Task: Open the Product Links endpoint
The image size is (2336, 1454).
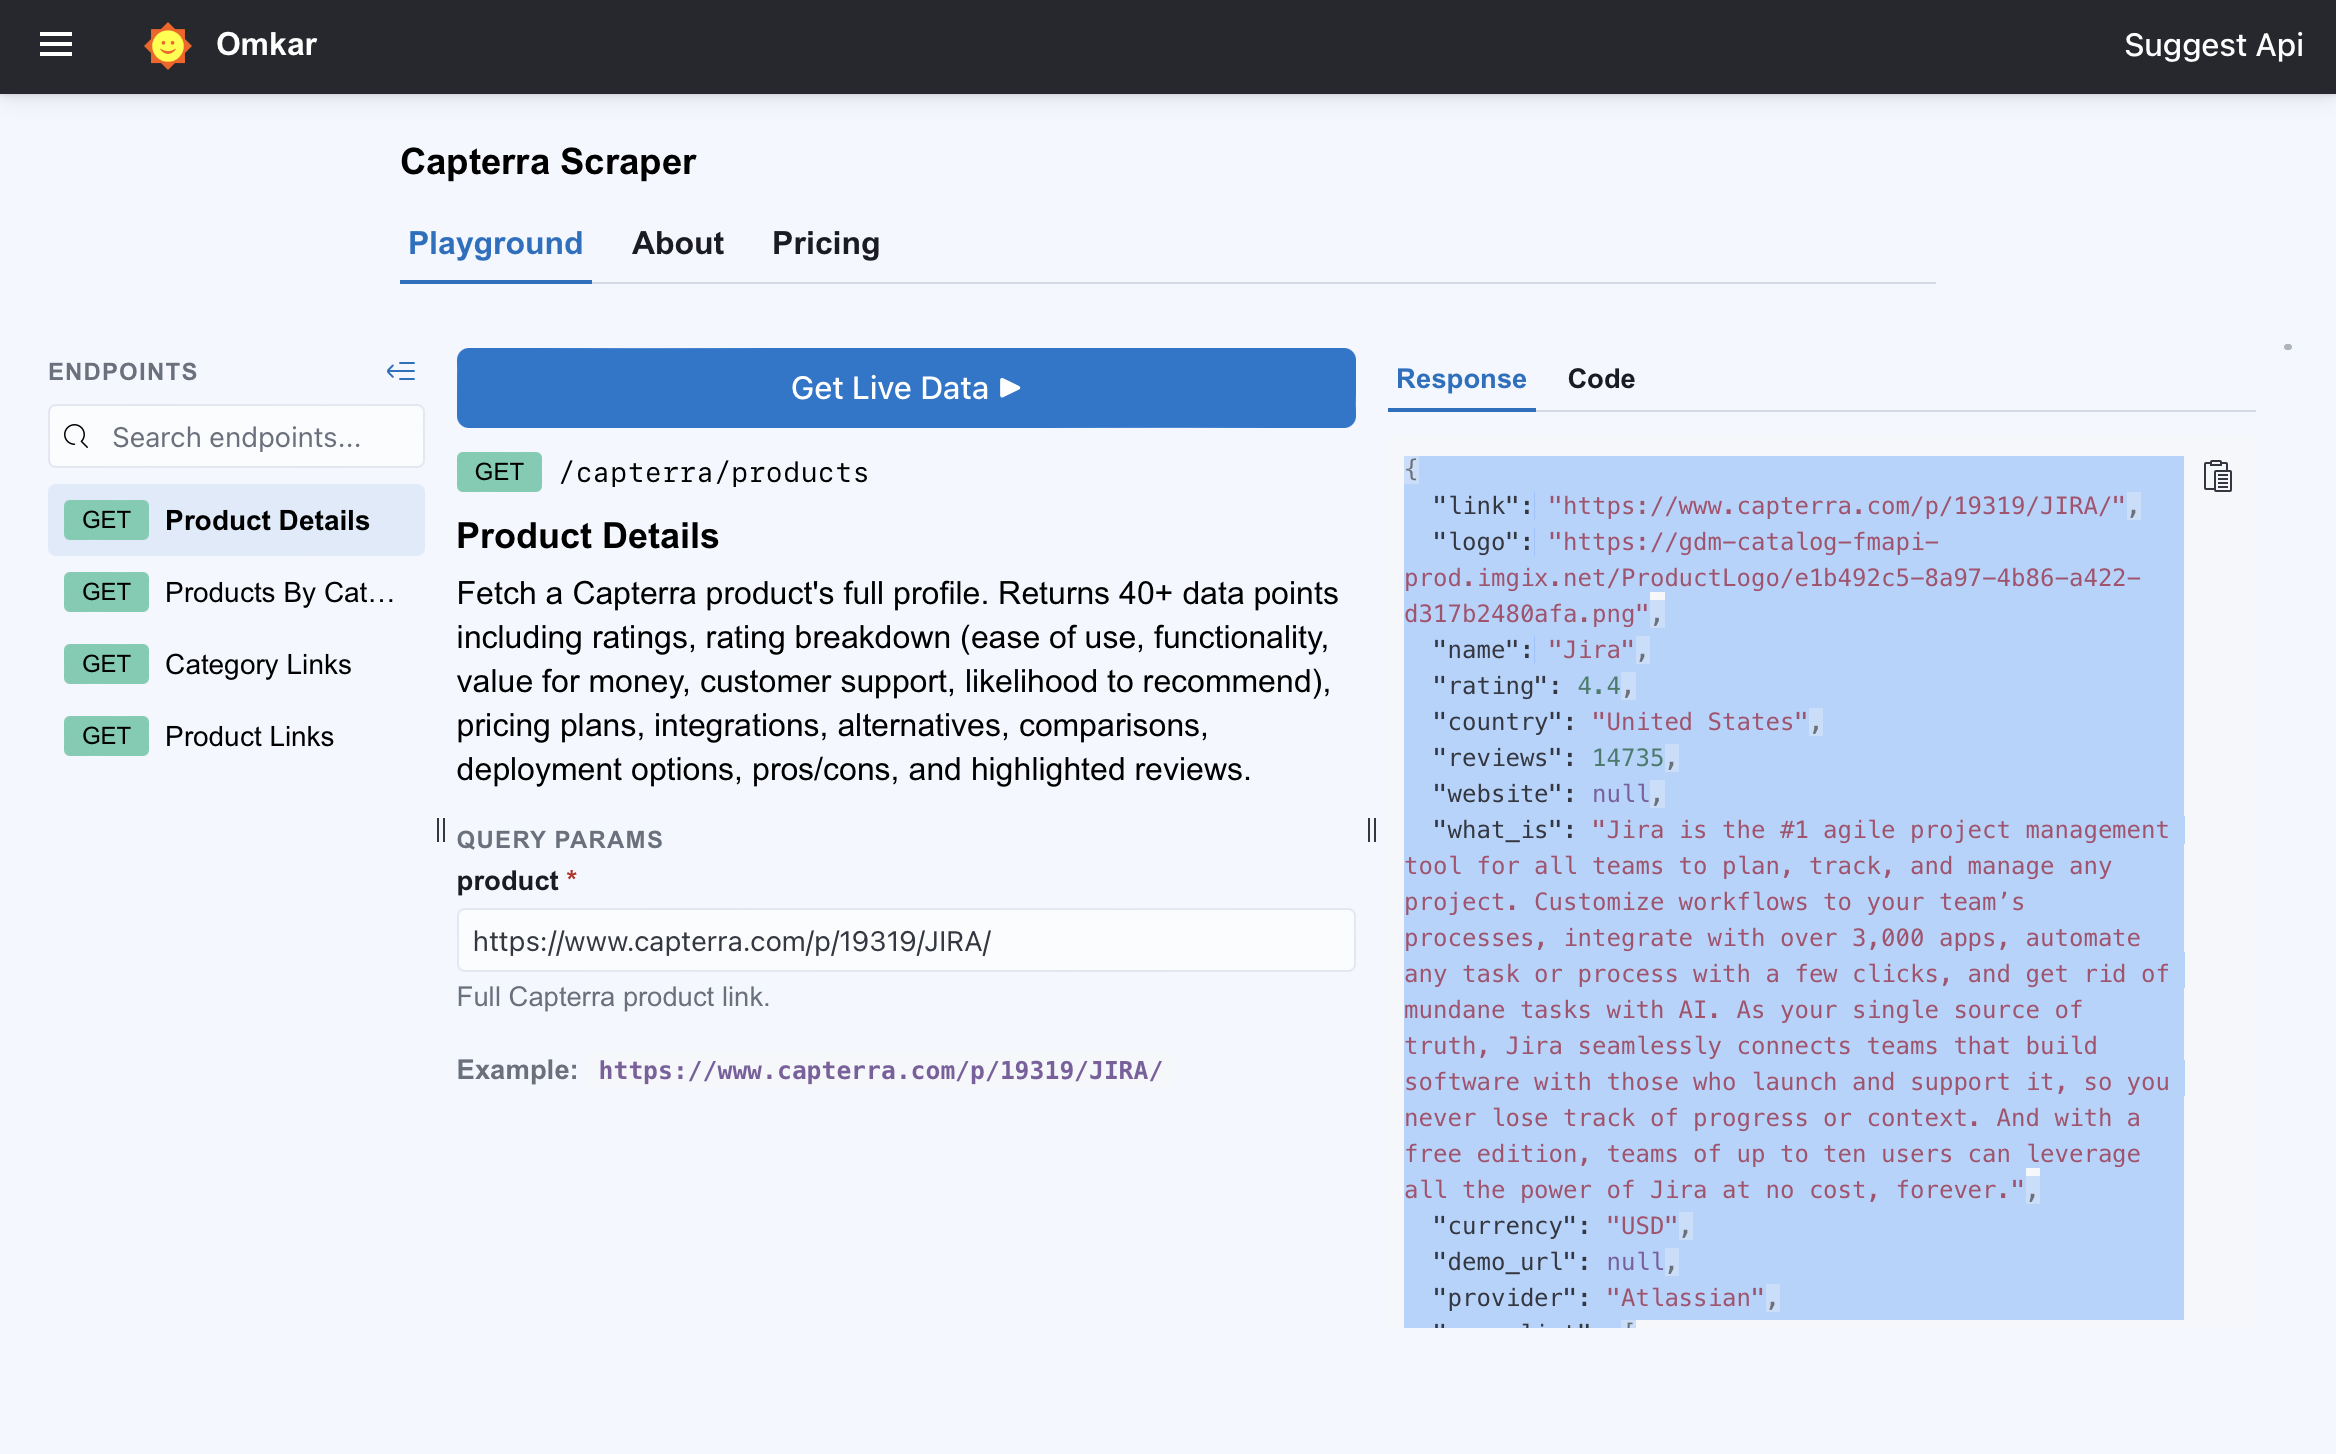Action: (236, 736)
